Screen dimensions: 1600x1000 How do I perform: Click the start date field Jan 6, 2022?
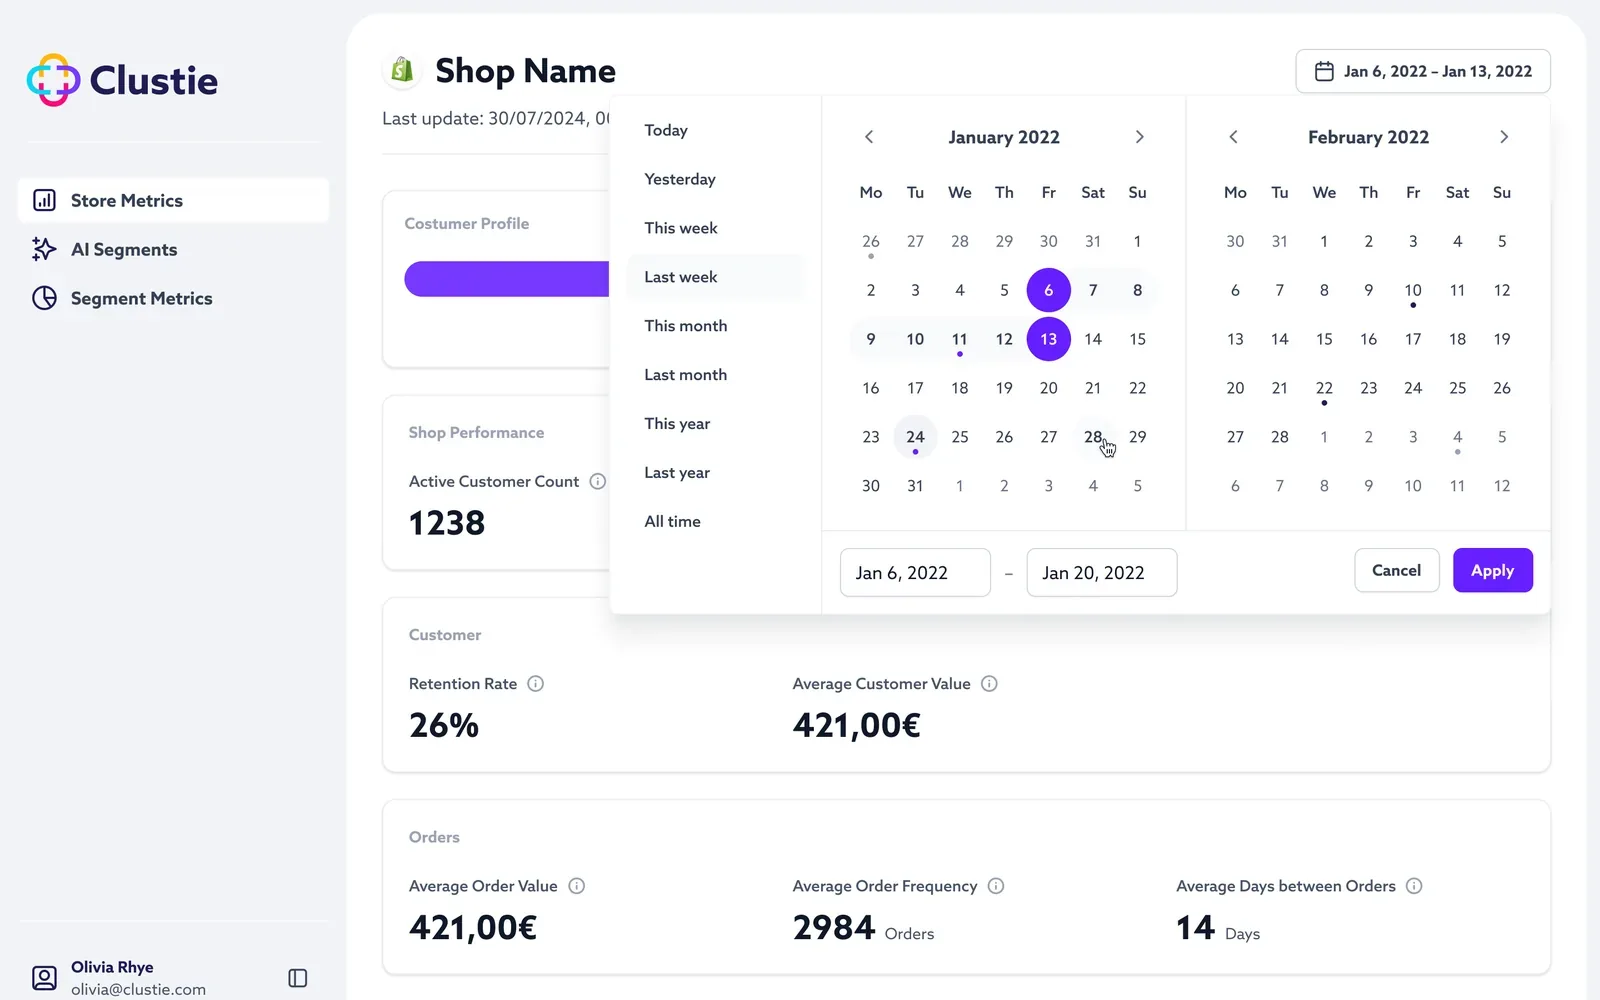click(915, 572)
